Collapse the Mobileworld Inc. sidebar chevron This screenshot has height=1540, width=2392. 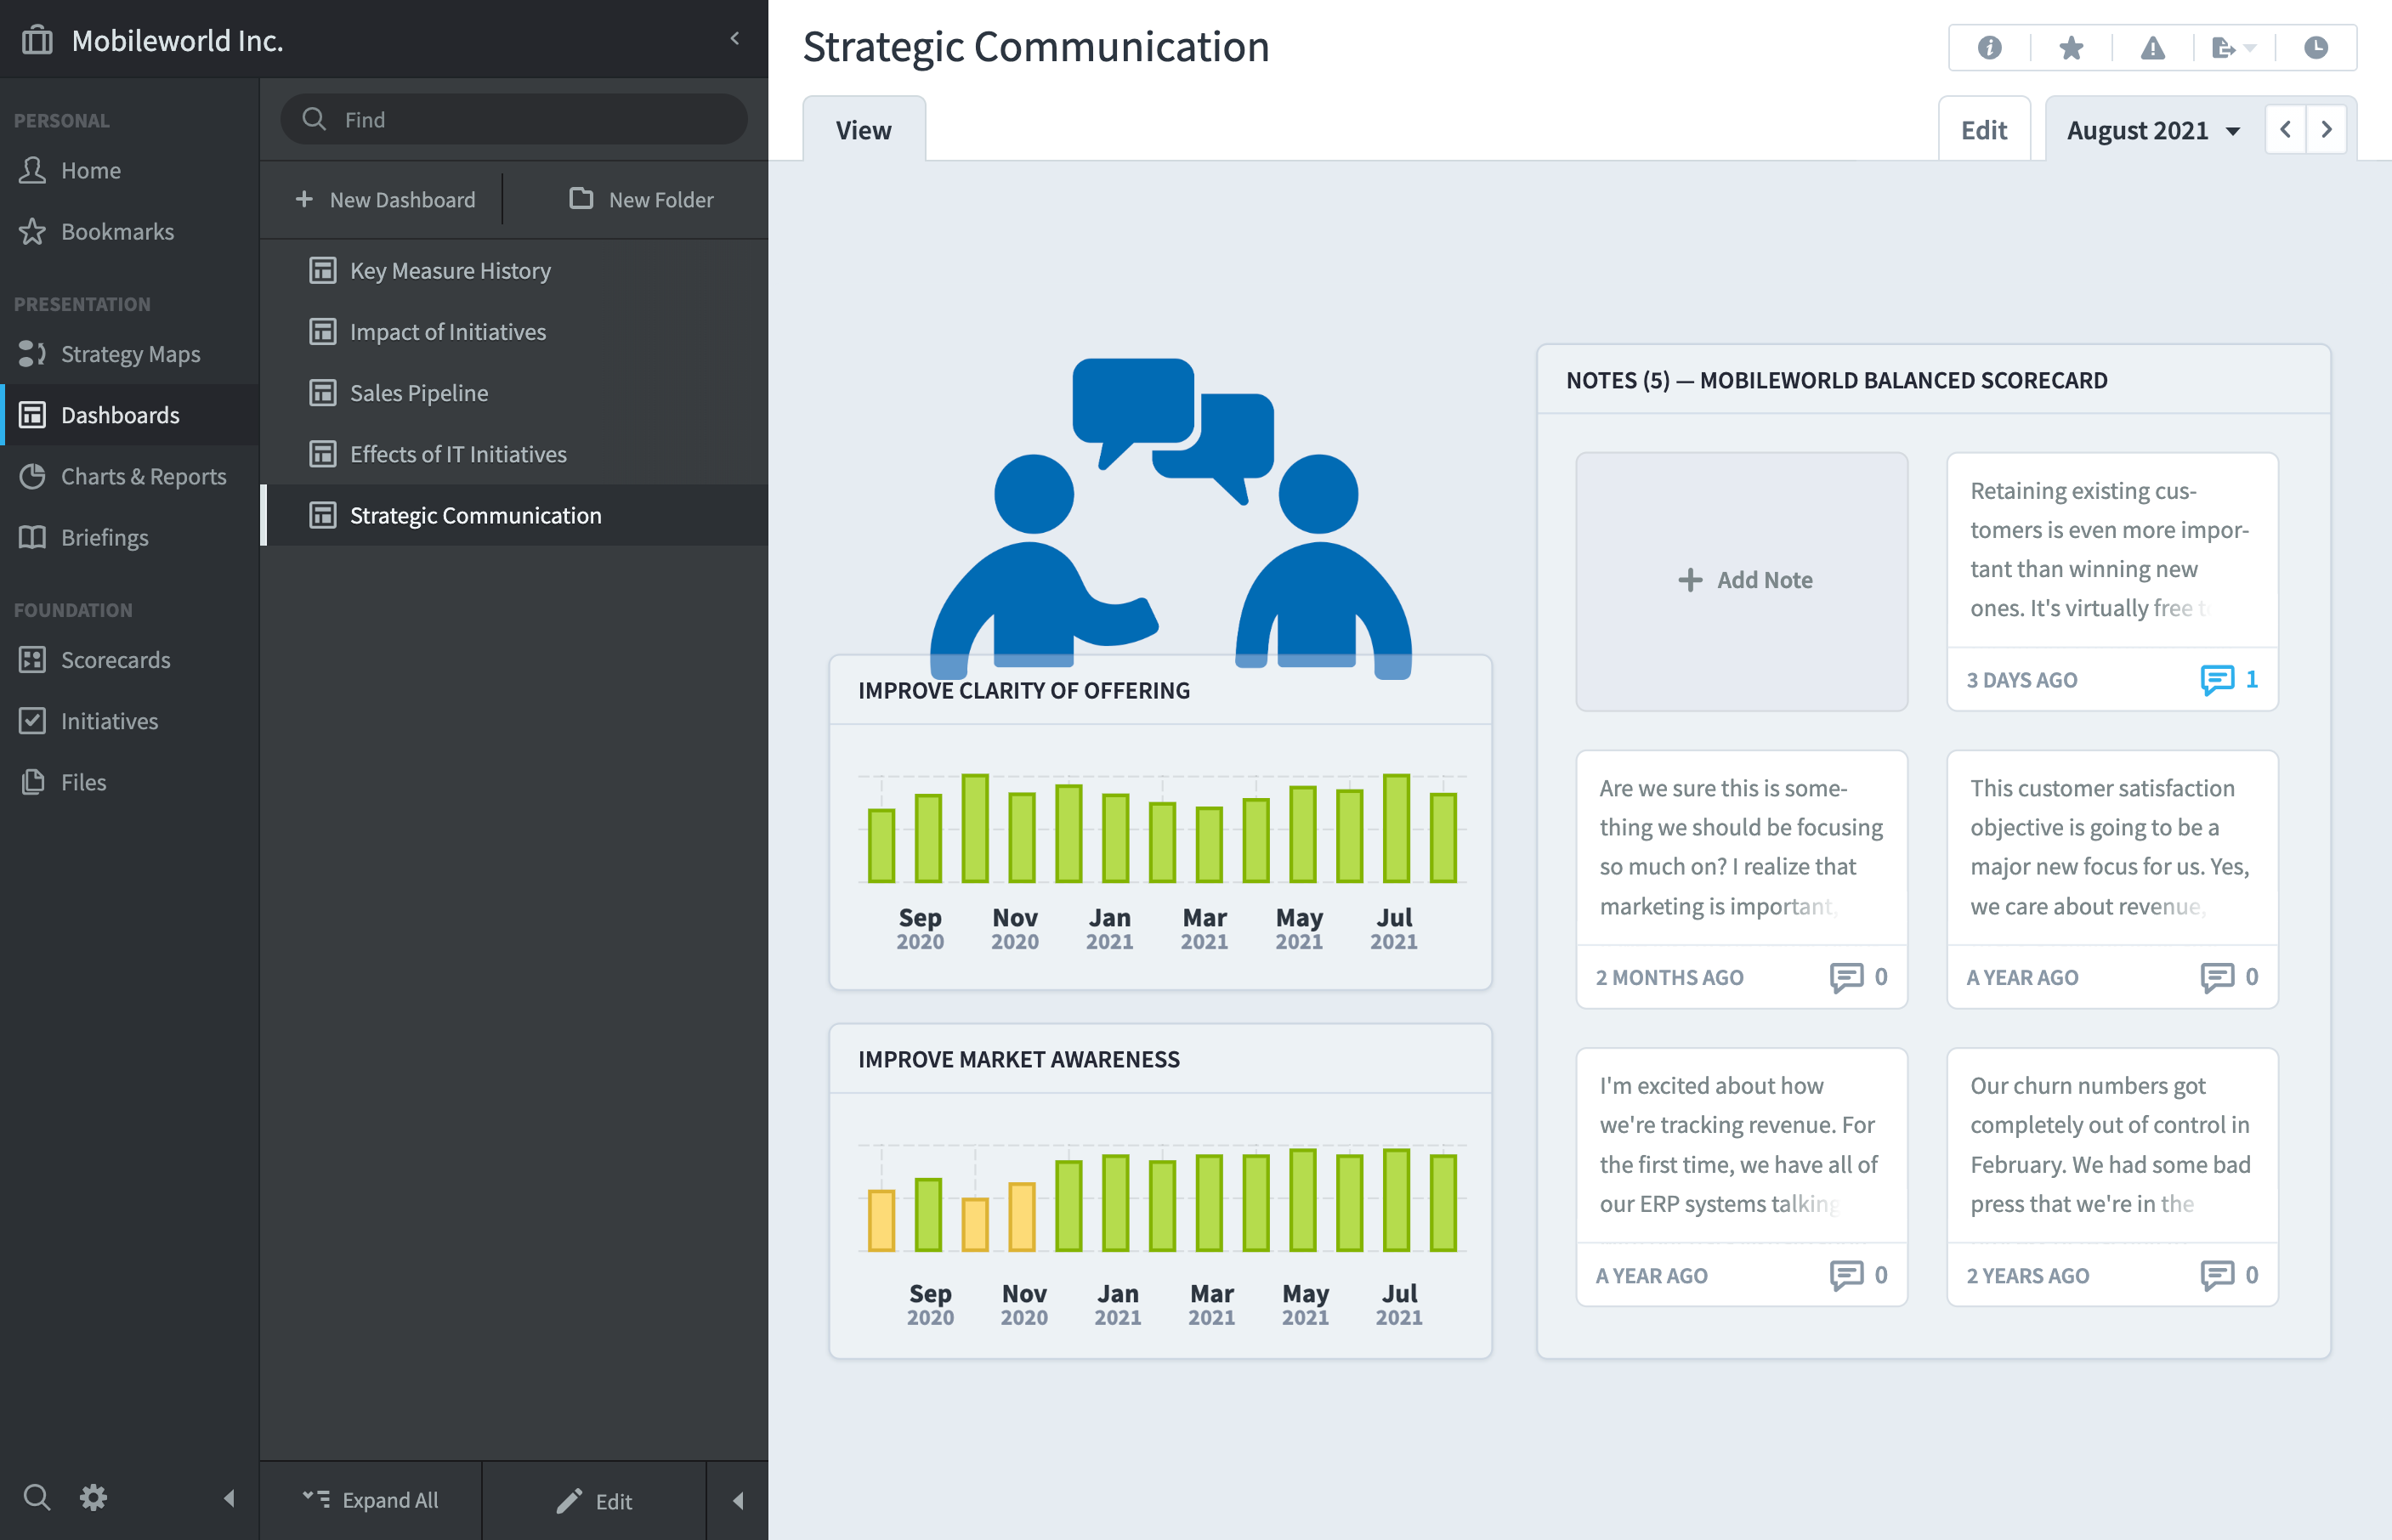pos(735,39)
